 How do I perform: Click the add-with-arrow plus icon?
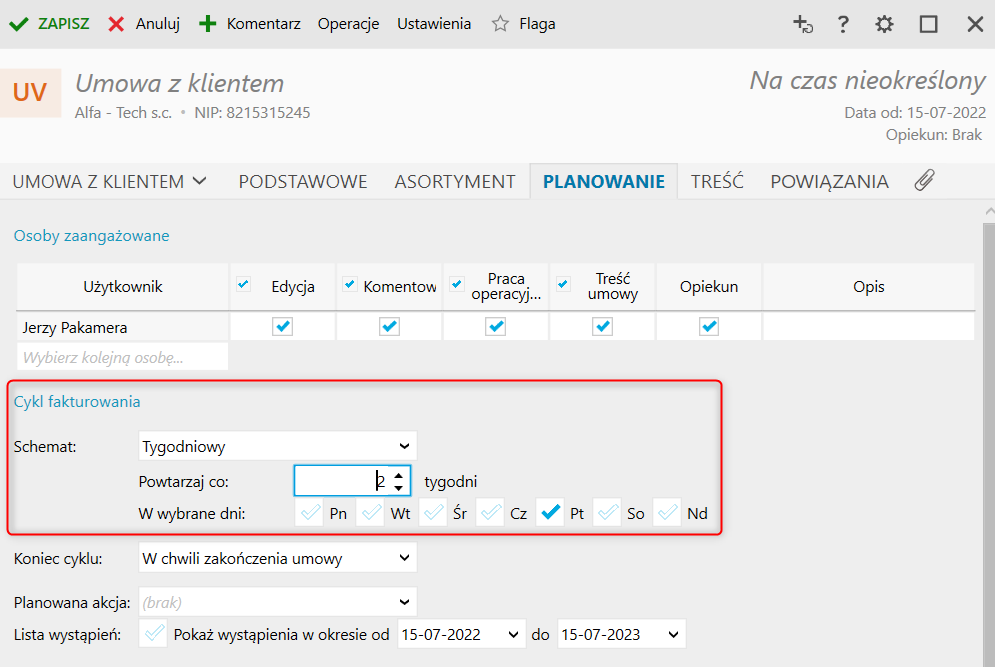(x=802, y=24)
